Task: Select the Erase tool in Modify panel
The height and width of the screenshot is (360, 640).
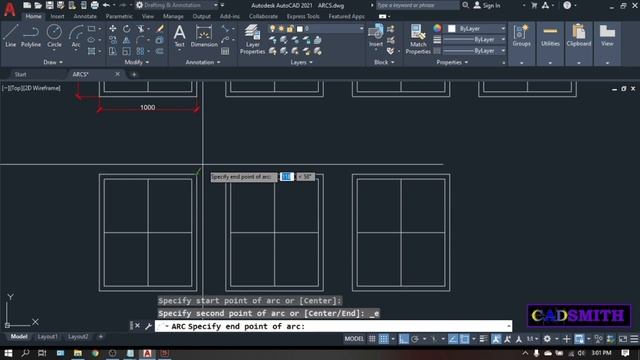Action: tap(160, 29)
